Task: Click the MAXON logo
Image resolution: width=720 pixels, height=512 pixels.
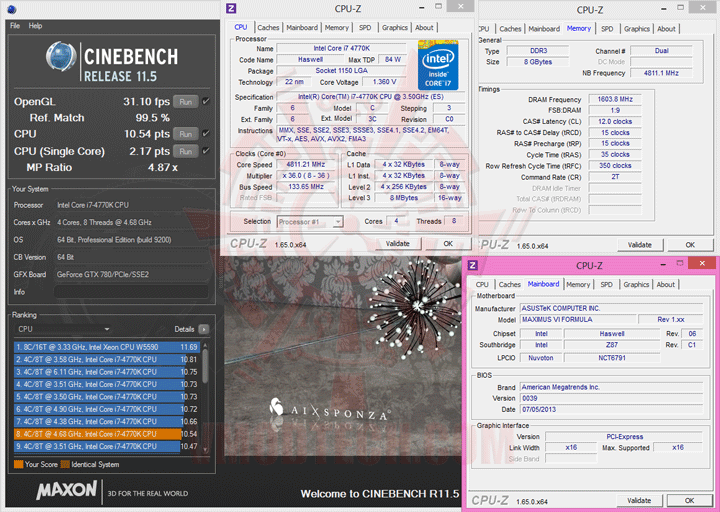Action: [67, 490]
